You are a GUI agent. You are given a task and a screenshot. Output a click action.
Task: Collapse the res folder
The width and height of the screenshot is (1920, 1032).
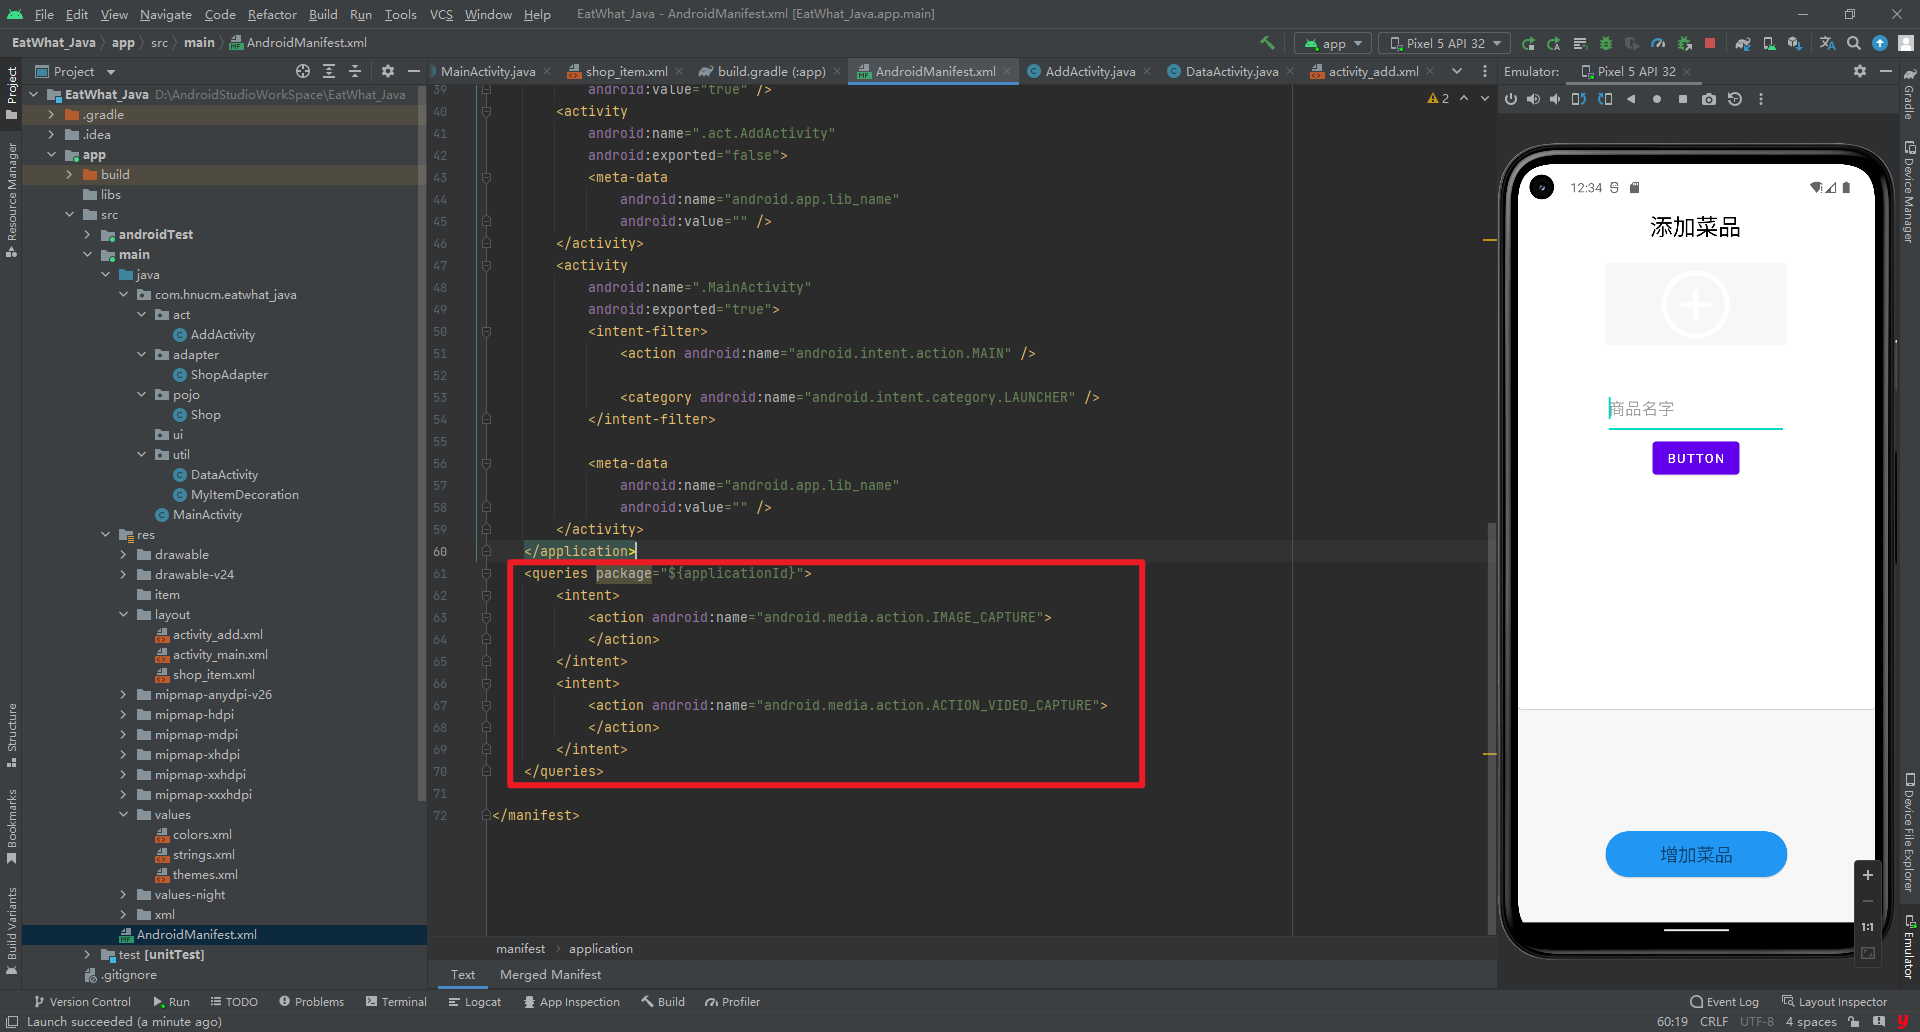click(x=106, y=534)
